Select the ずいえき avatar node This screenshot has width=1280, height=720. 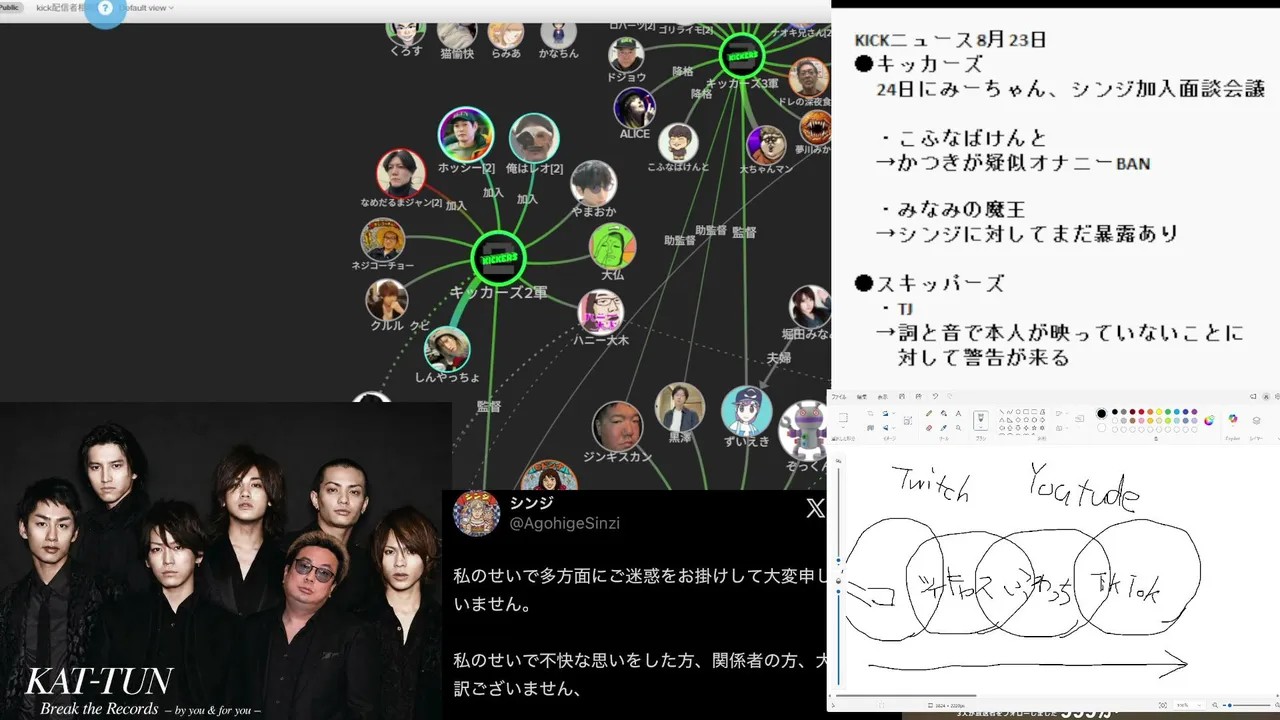click(746, 411)
